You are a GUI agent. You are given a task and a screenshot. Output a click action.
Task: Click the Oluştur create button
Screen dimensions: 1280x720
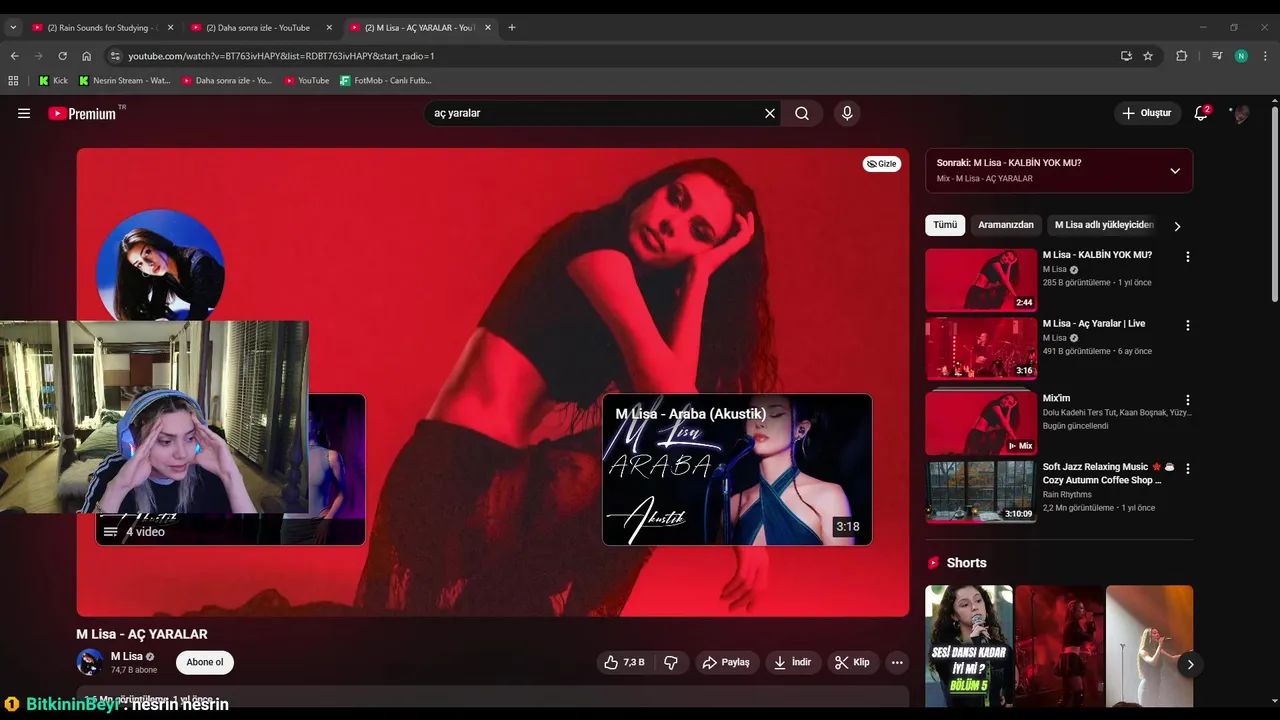(1147, 113)
